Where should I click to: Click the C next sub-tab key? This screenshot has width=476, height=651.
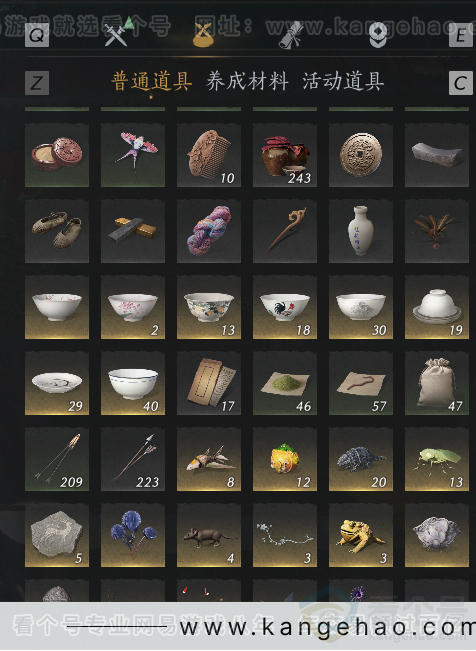(461, 83)
